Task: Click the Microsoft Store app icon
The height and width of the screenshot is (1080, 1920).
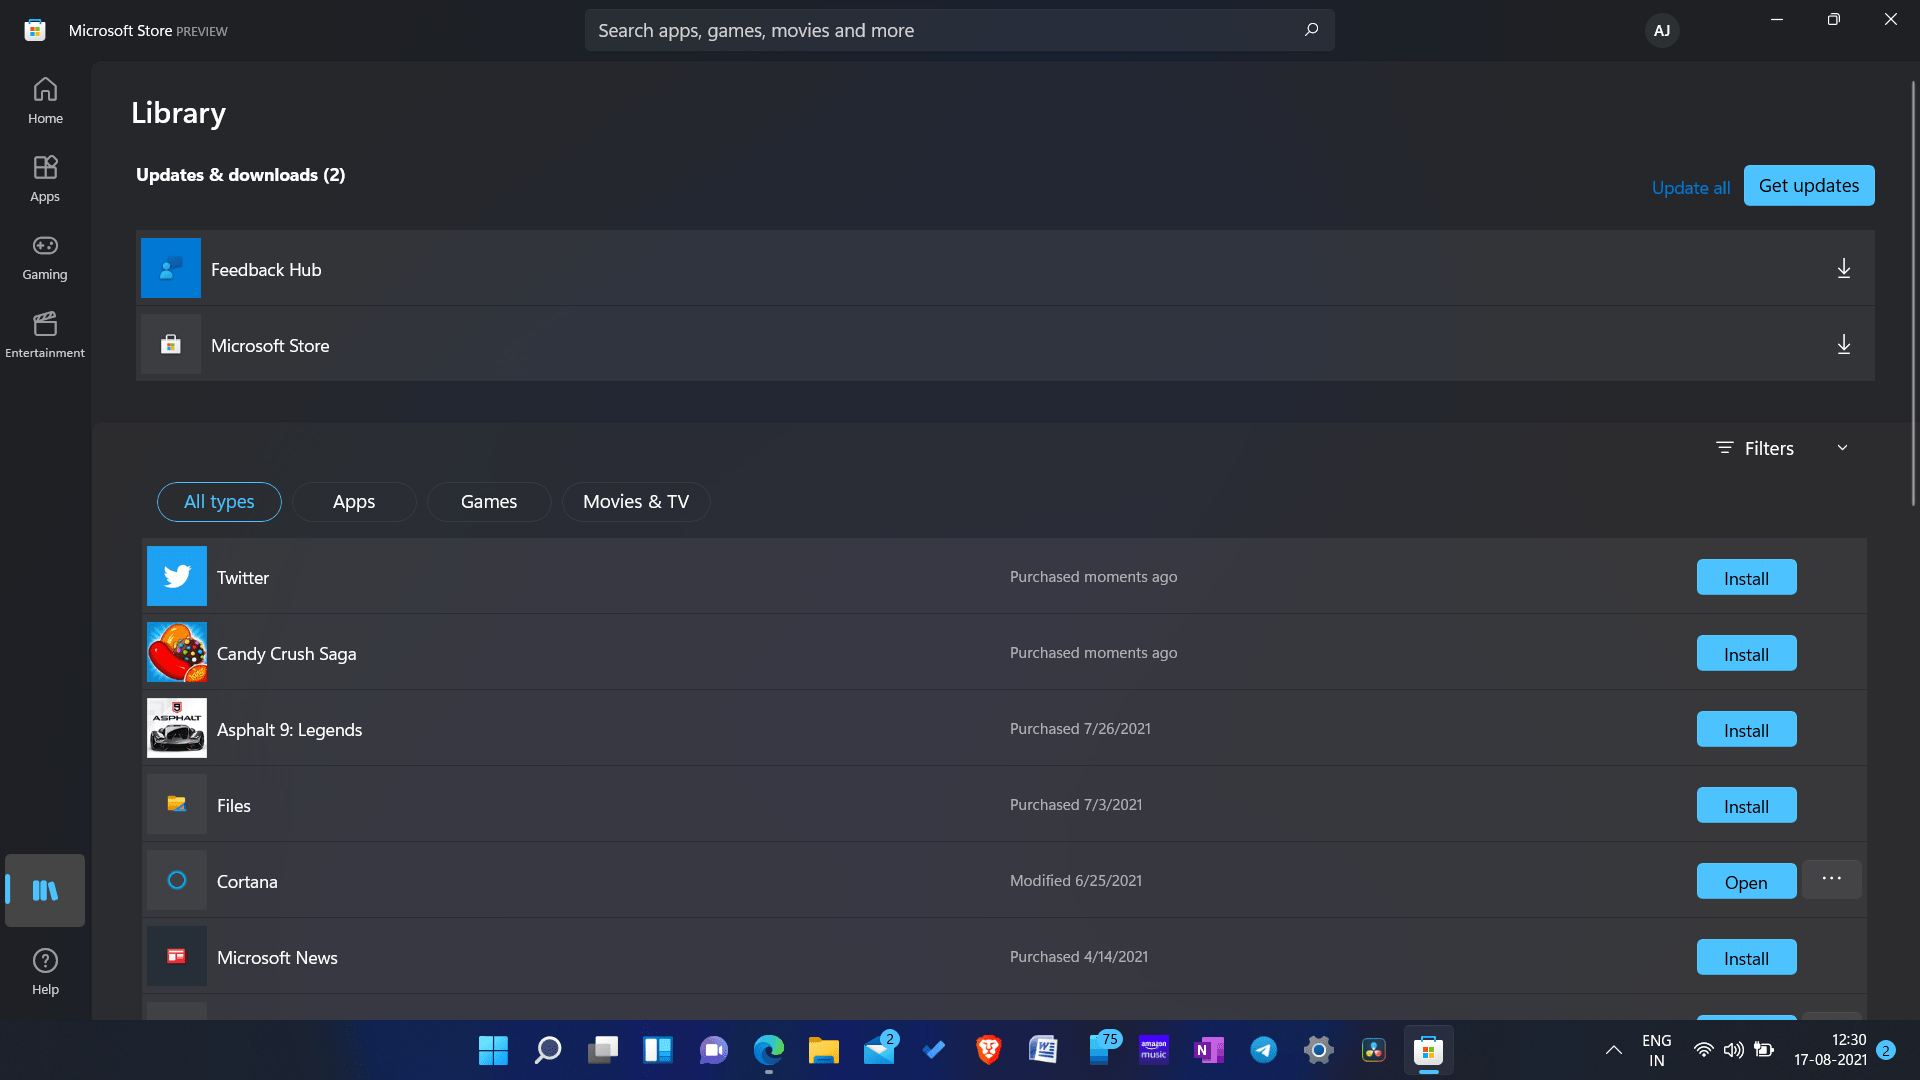Action: click(x=171, y=344)
